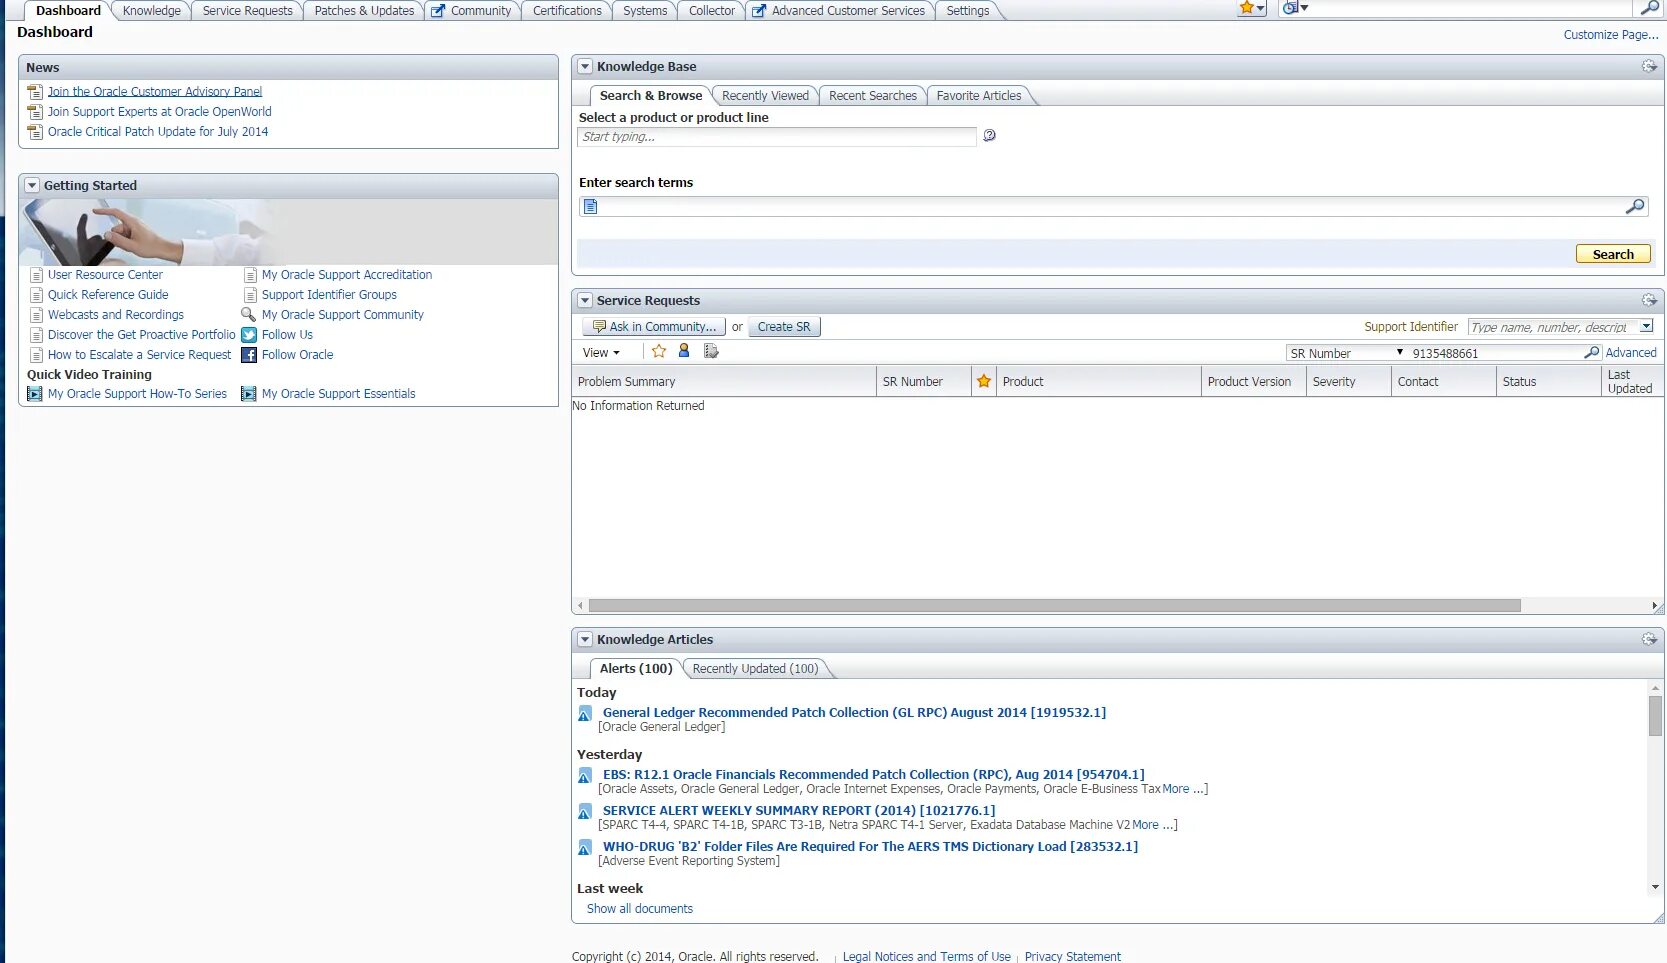
Task: Click alert icon for General Ledger article
Action: [x=585, y=714]
